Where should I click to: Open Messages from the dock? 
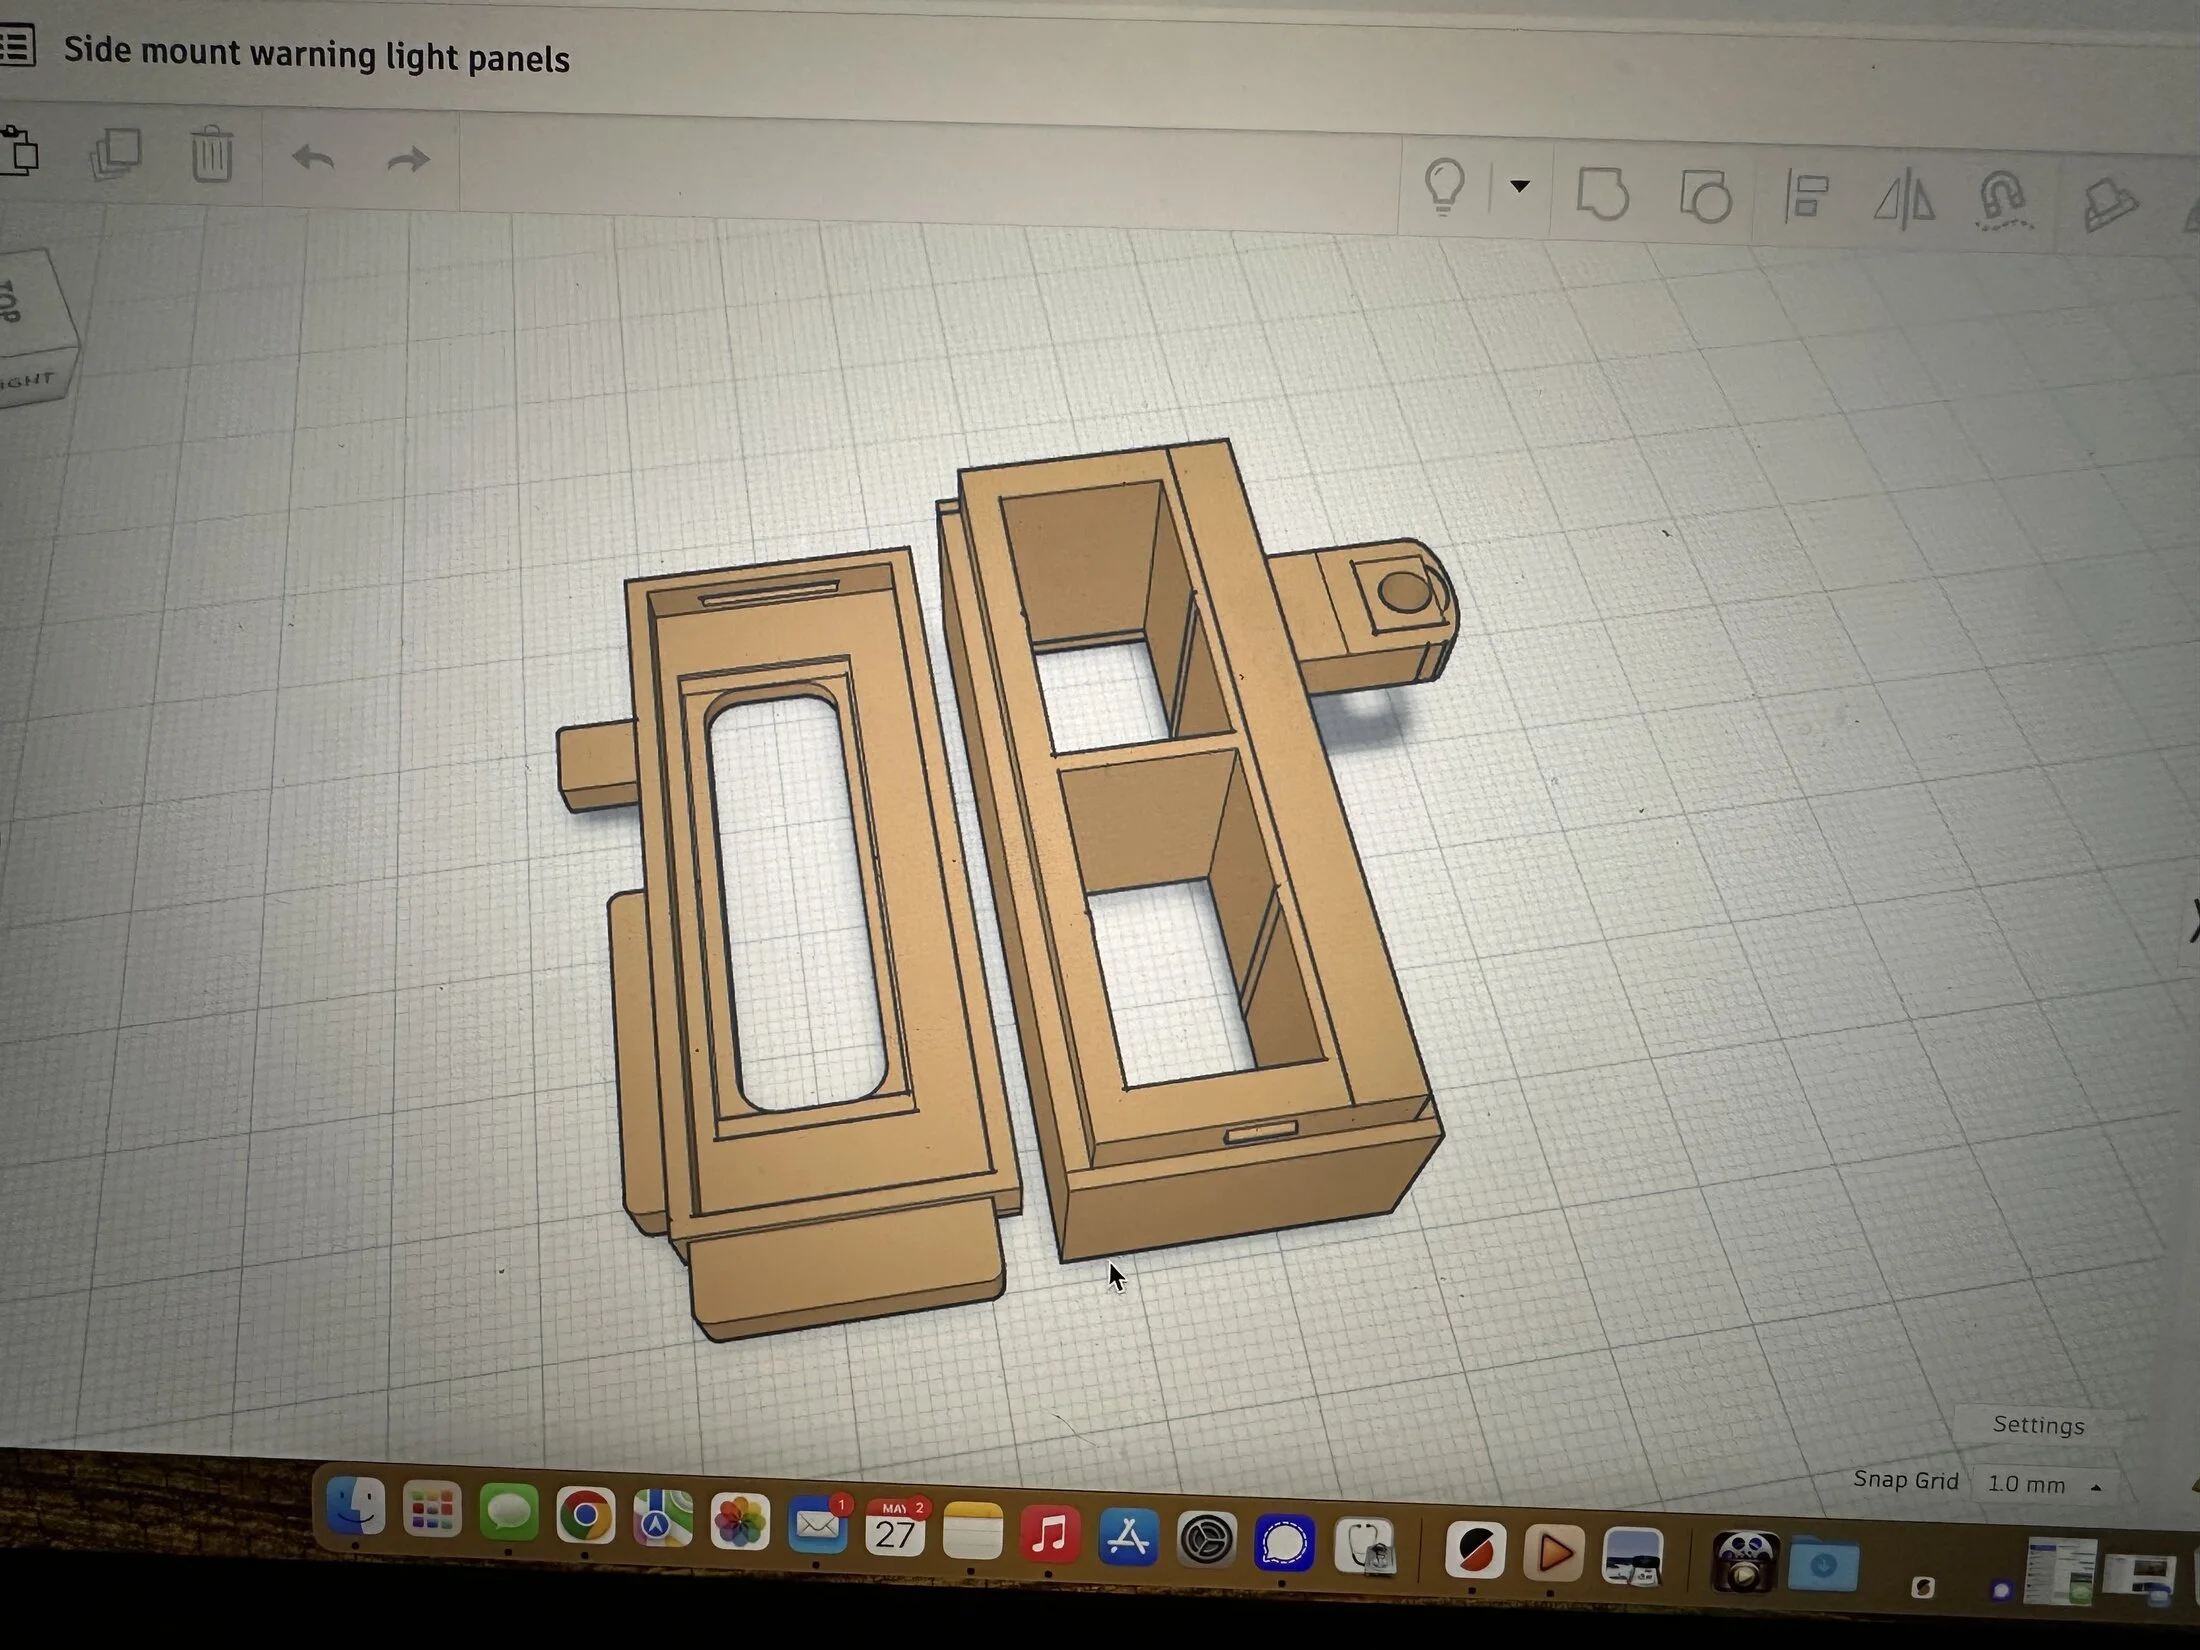pos(508,1512)
